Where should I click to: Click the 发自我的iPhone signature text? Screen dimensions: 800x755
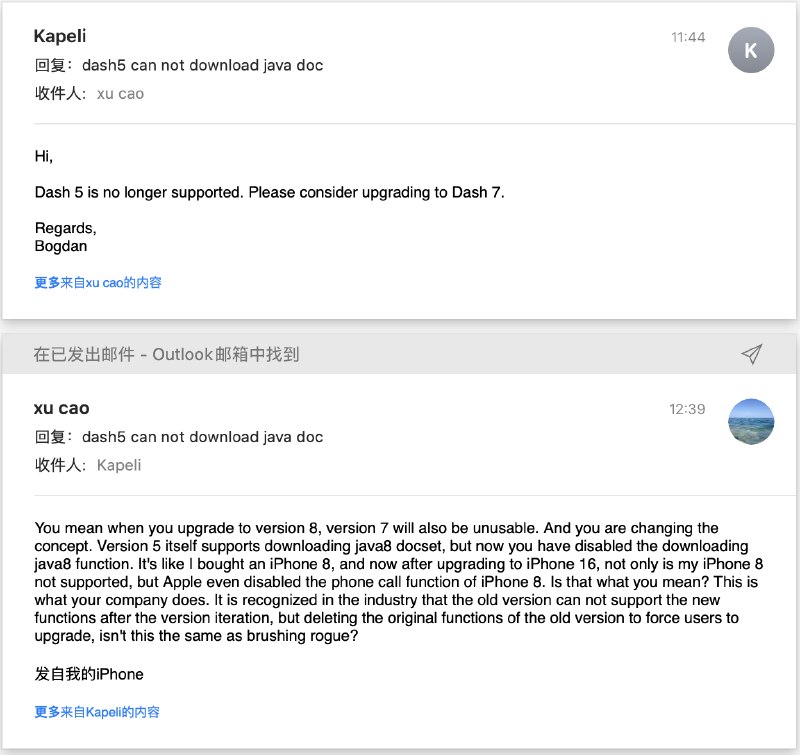point(90,674)
